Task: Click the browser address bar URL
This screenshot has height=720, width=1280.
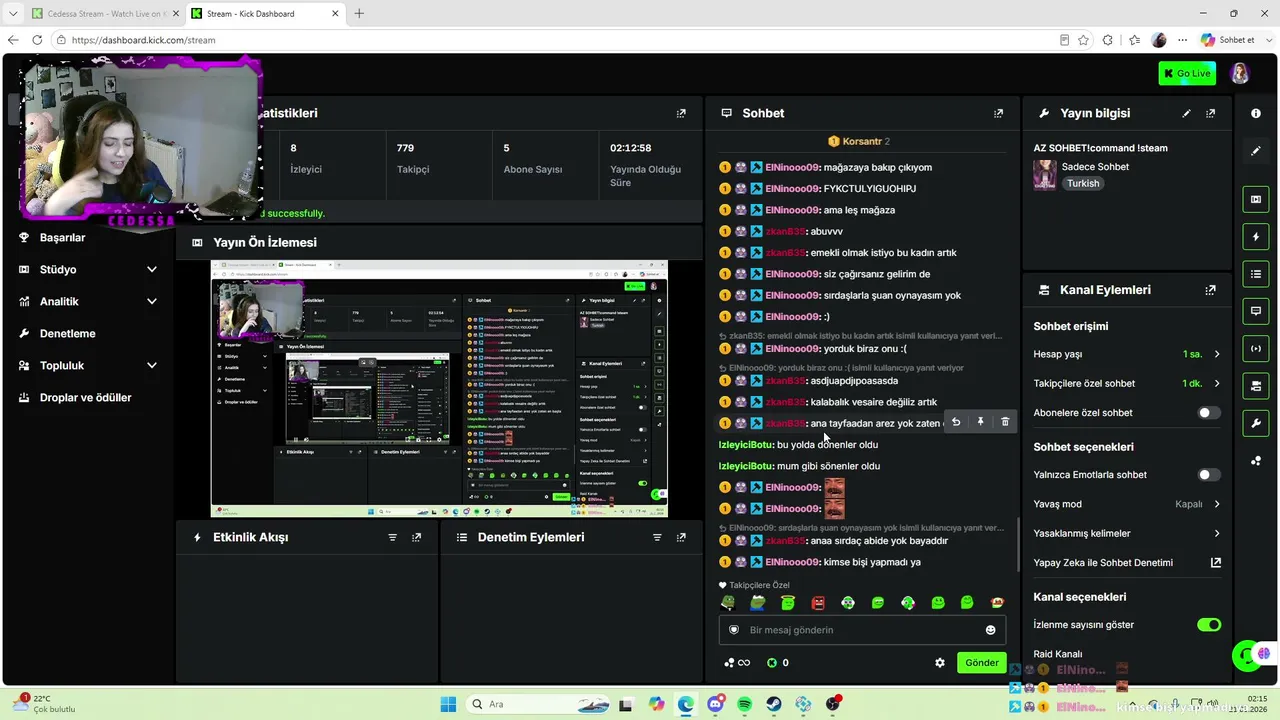Action: click(x=143, y=40)
